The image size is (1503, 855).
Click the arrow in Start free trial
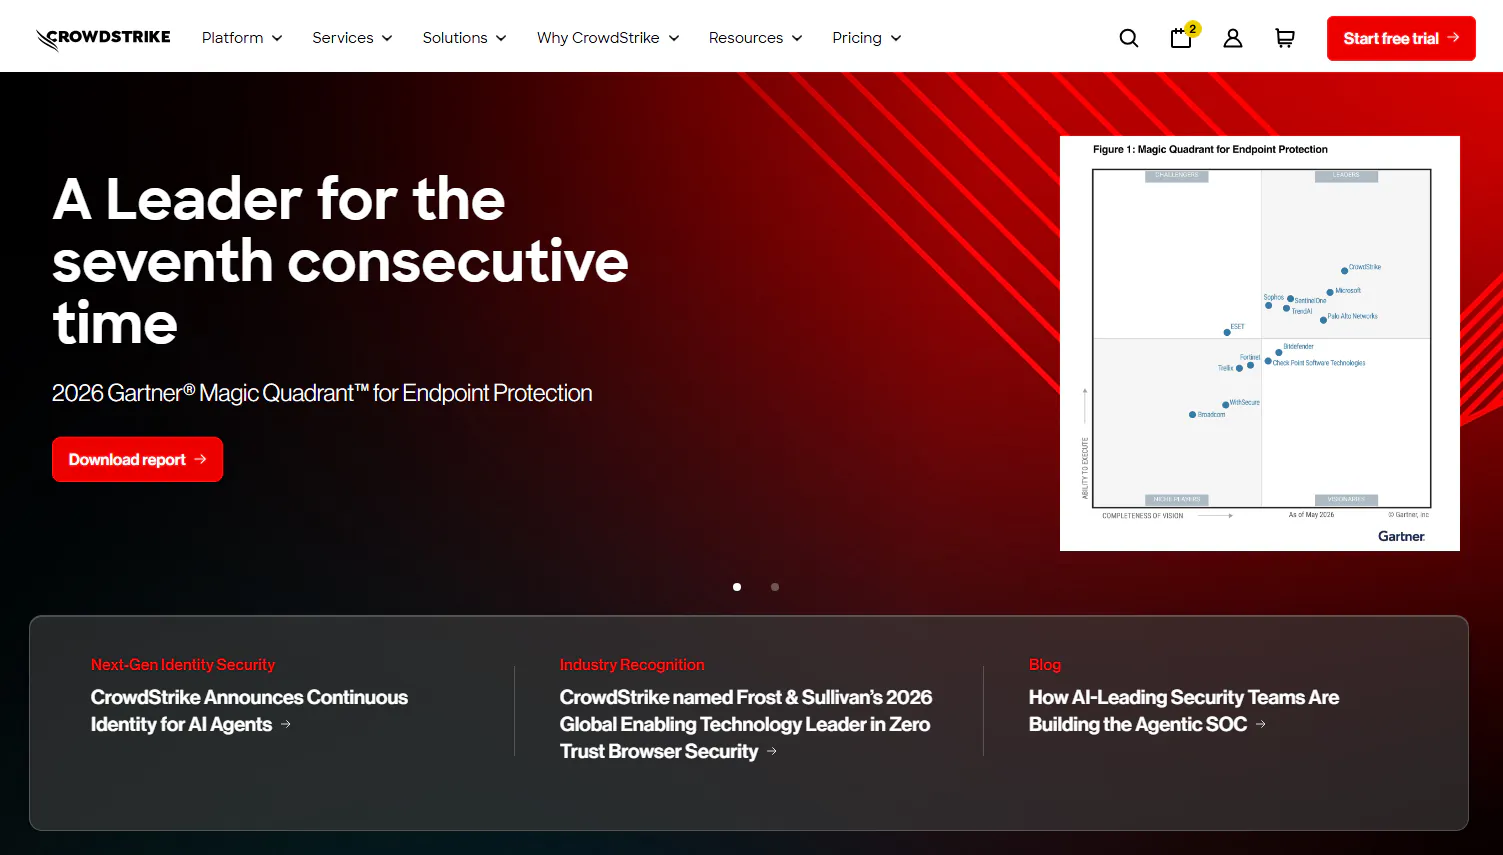(x=1453, y=38)
